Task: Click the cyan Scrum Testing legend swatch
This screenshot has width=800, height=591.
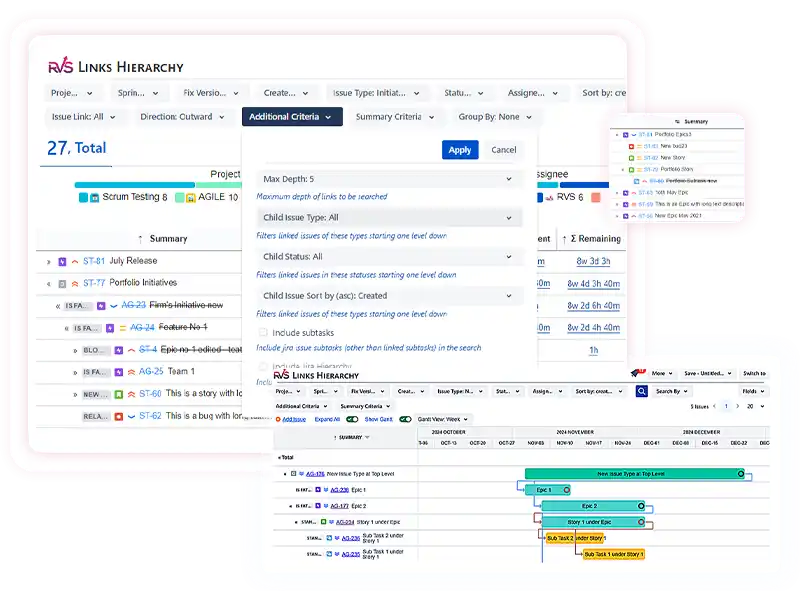Action: [x=83, y=198]
